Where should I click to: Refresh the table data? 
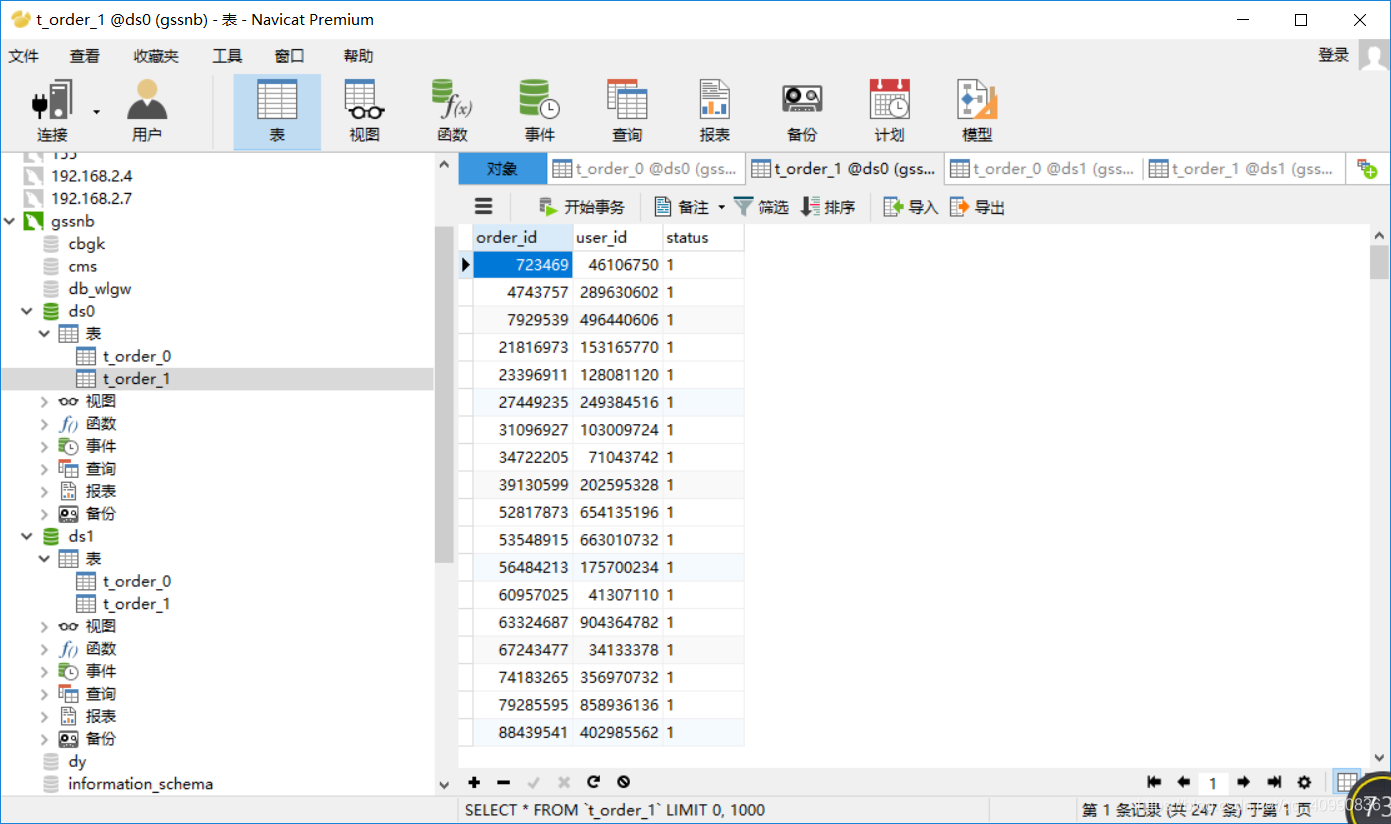593,782
